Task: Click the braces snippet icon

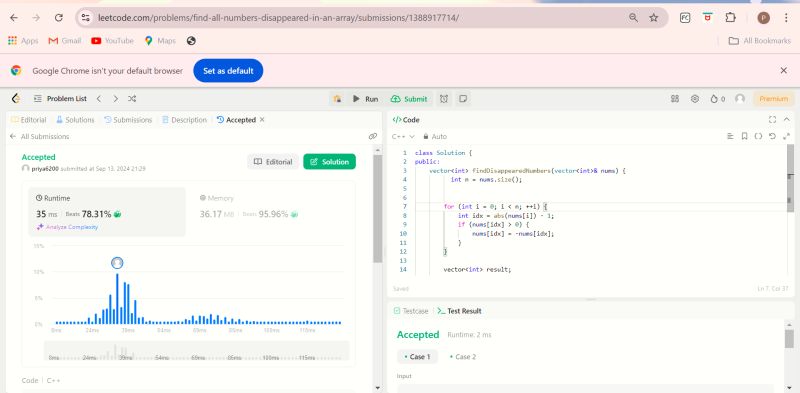Action: 758,136
